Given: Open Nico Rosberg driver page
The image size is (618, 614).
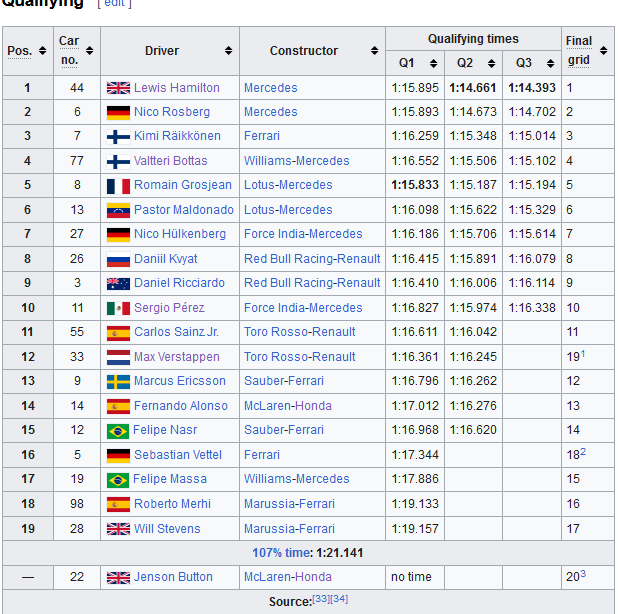Looking at the screenshot, I should pos(172,112).
